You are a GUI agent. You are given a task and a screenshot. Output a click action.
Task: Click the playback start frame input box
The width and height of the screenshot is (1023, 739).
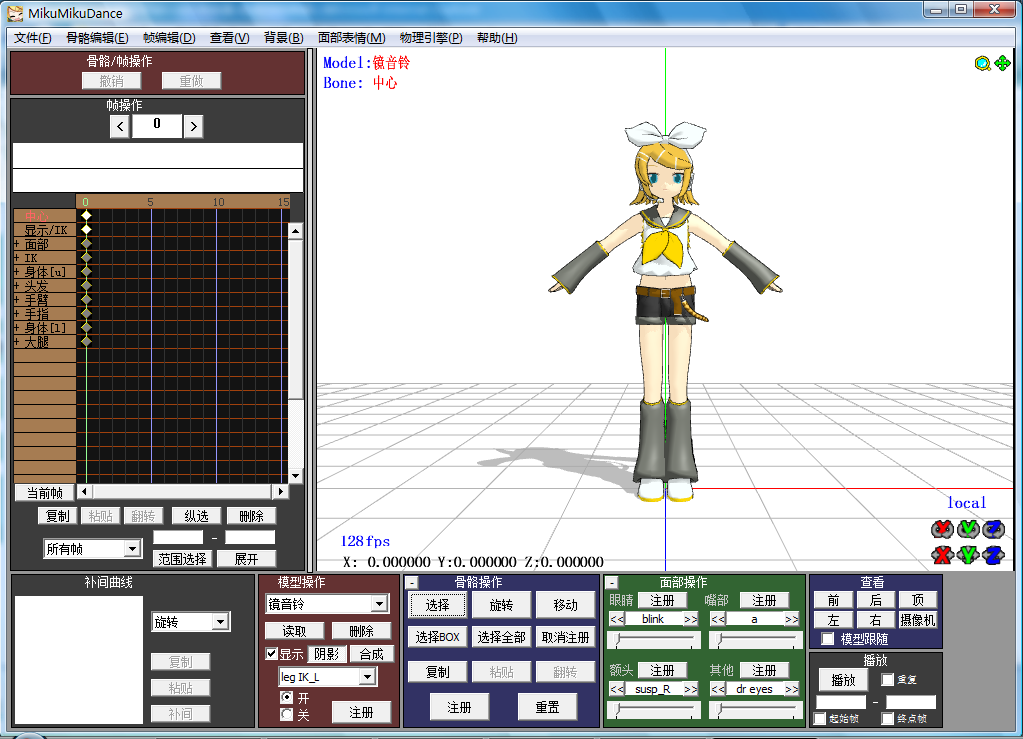[x=841, y=702]
